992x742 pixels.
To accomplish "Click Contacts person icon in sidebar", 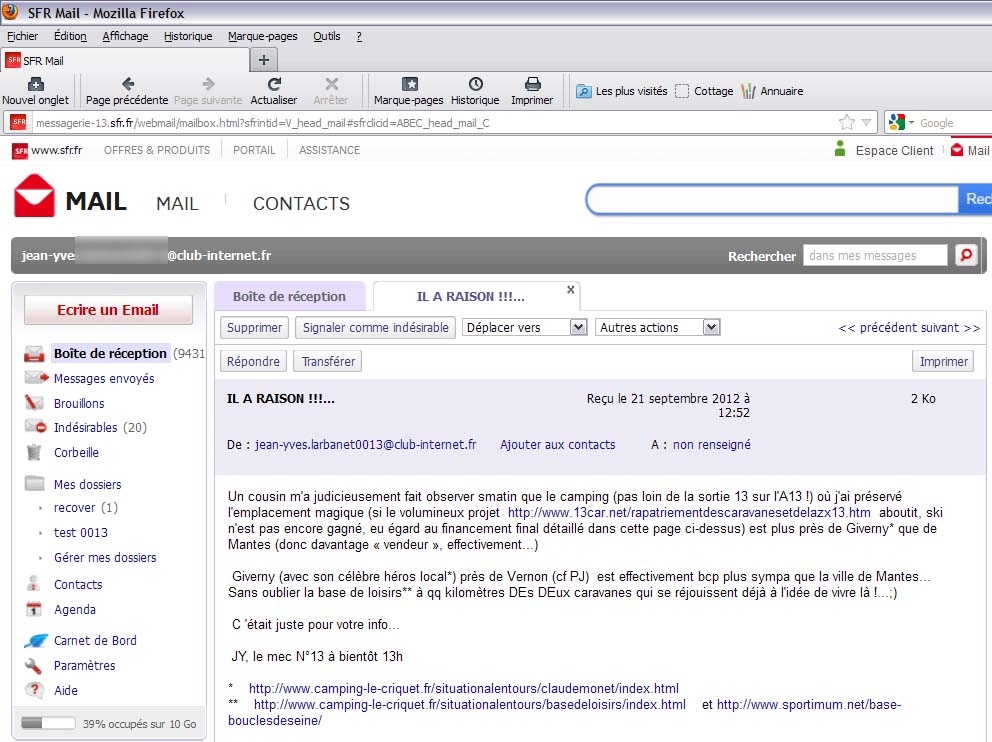I will point(34,584).
